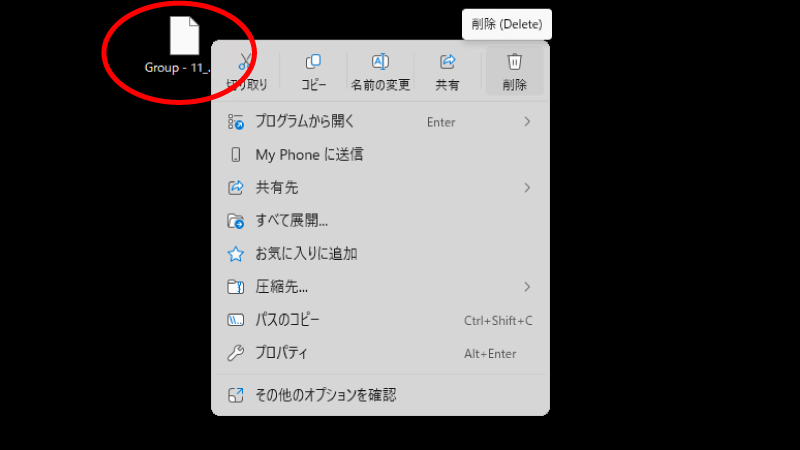The image size is (800, 450).
Task: Click the Share (共有) icon
Action: tap(447, 62)
